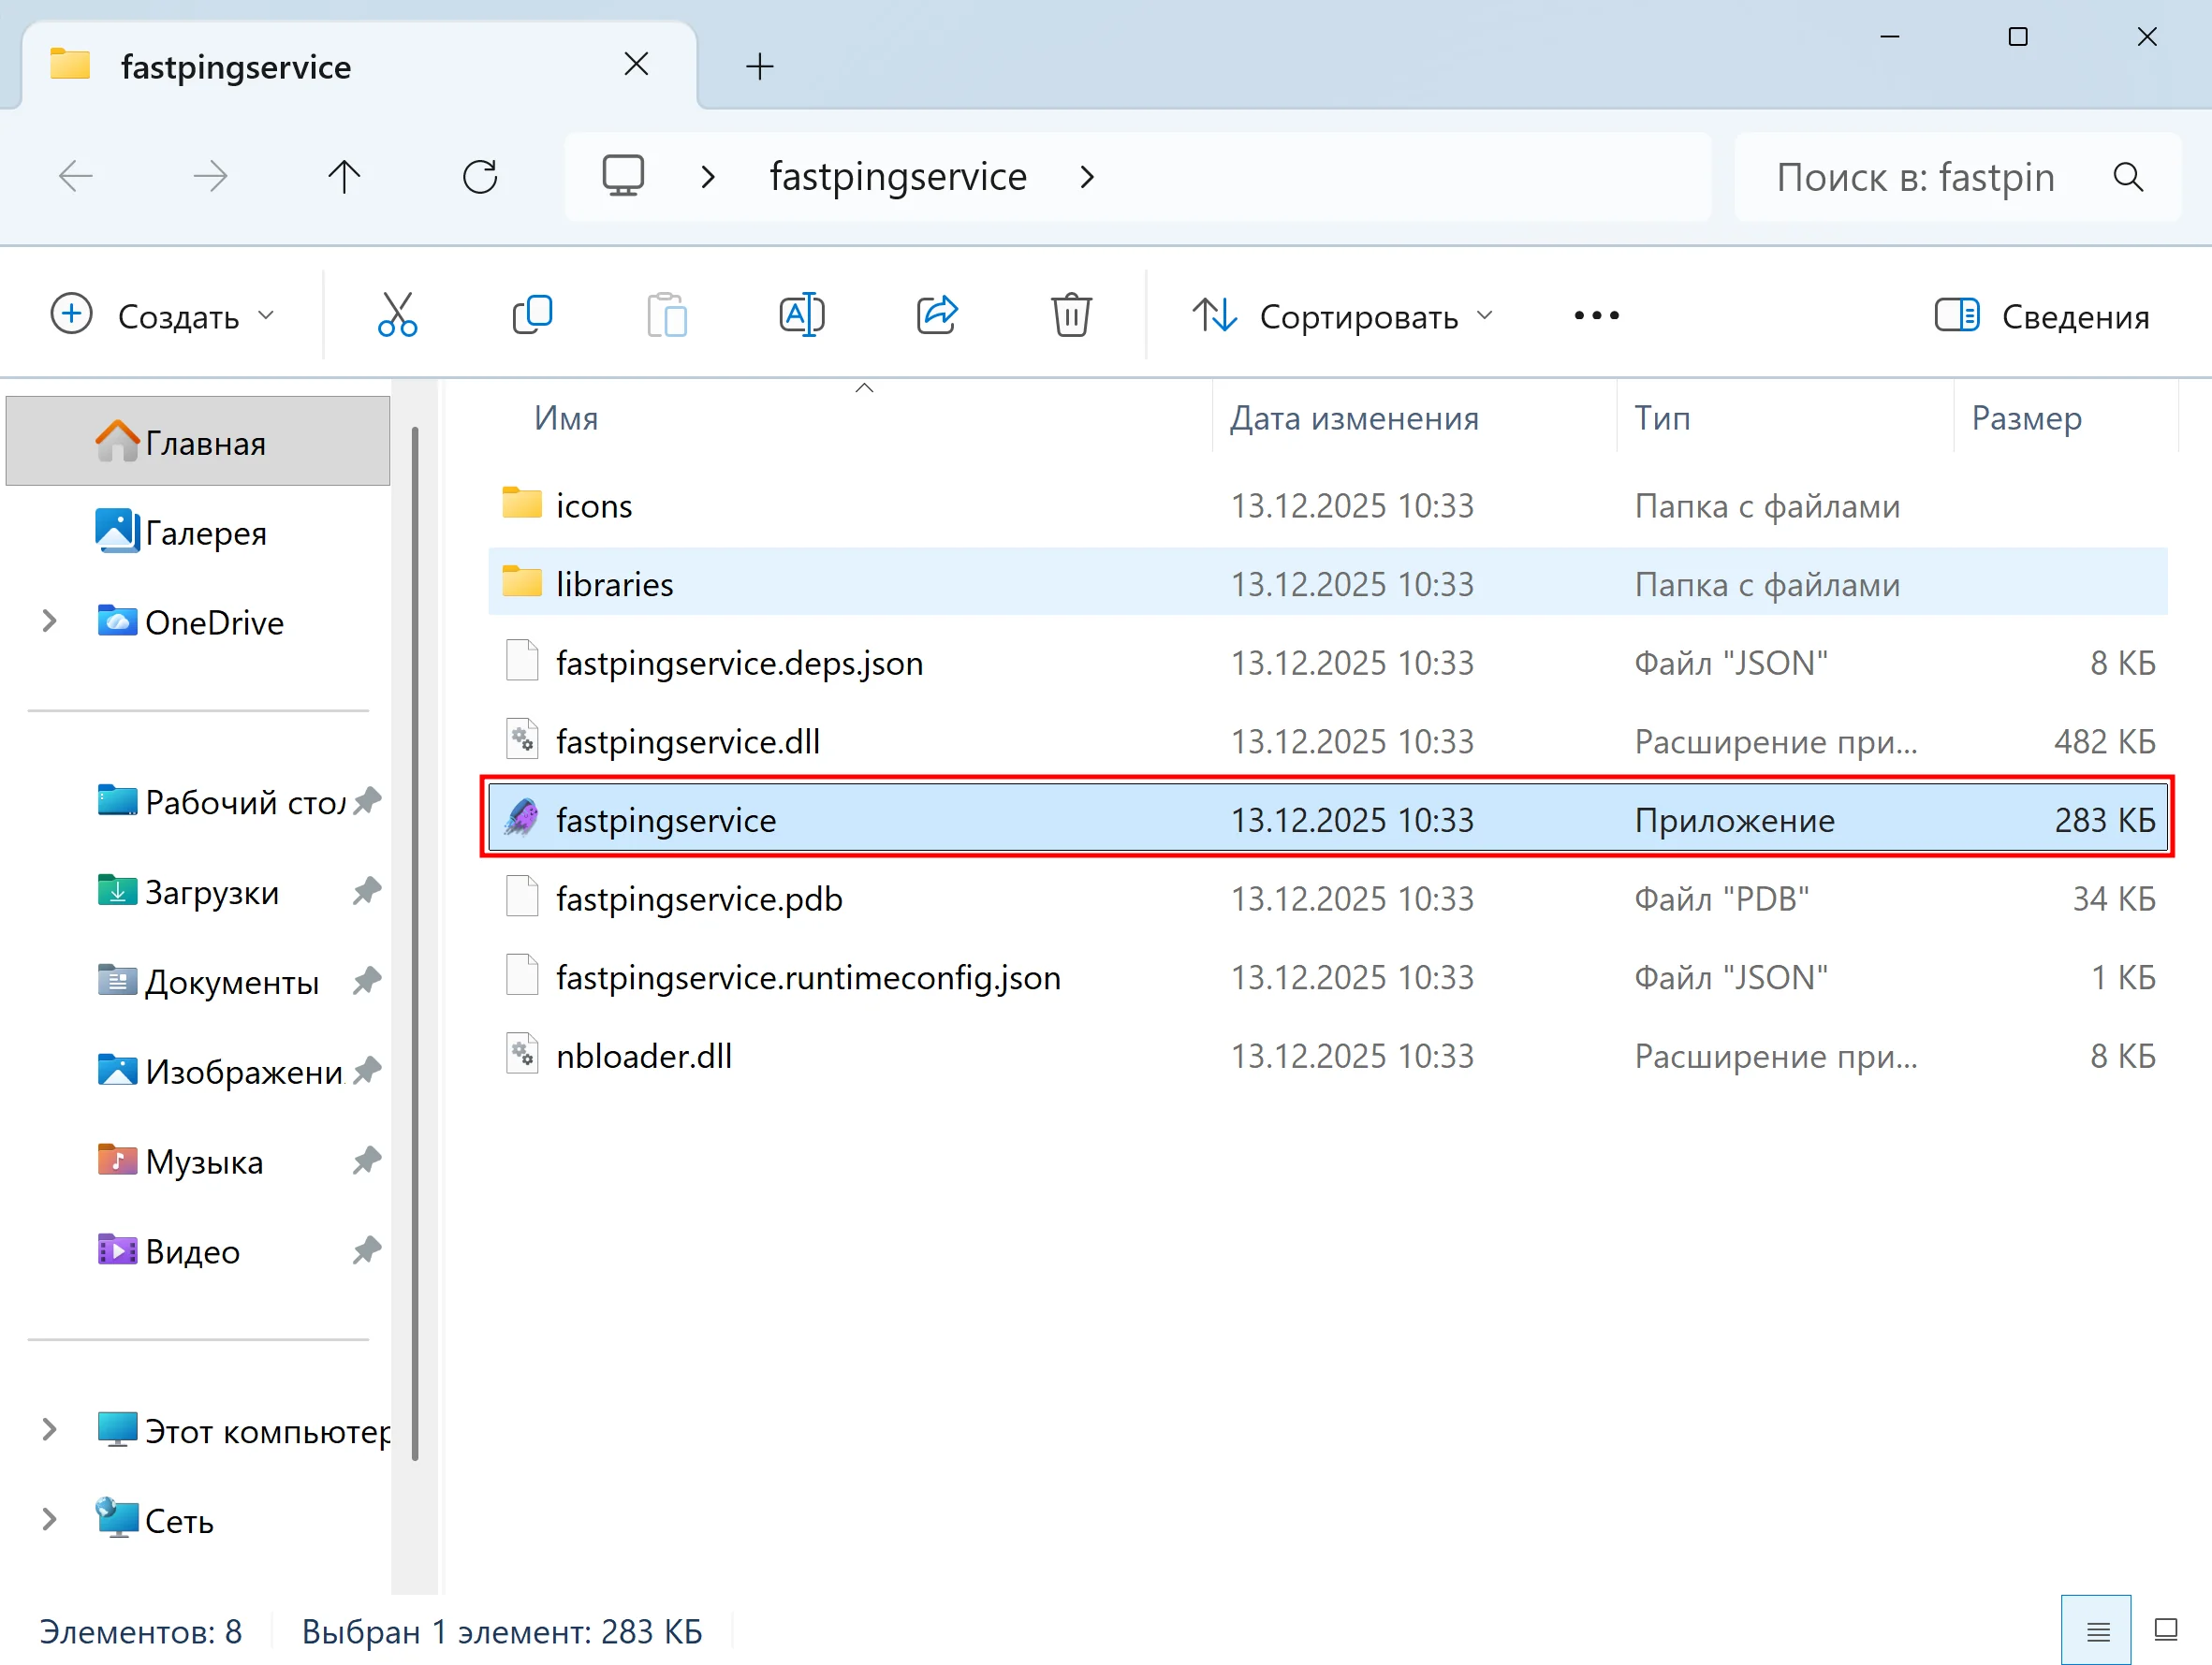Click the Cut scissors icon
Image resolution: width=2212 pixels, height=1665 pixels.
(397, 316)
